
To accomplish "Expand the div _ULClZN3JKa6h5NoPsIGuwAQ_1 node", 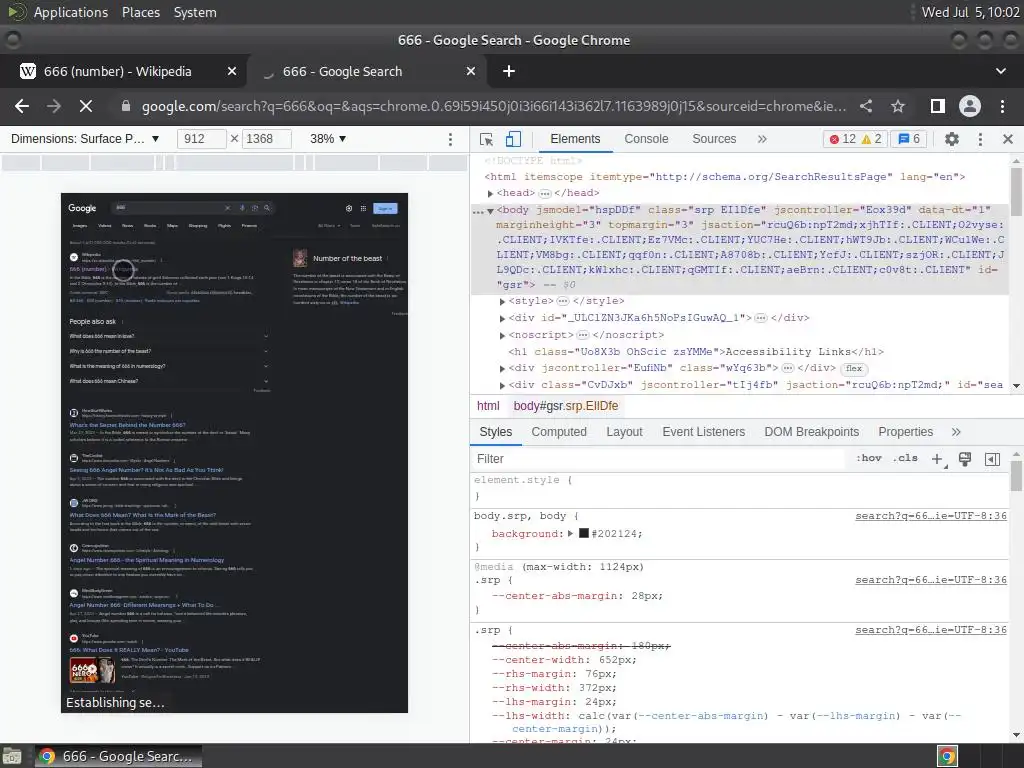I will (x=502, y=318).
